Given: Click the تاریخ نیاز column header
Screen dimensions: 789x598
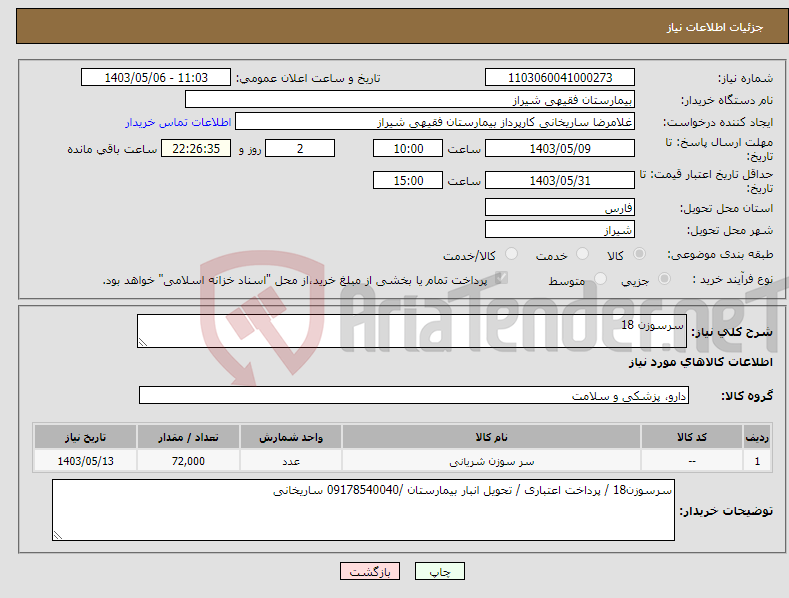Looking at the screenshot, I should tap(85, 437).
